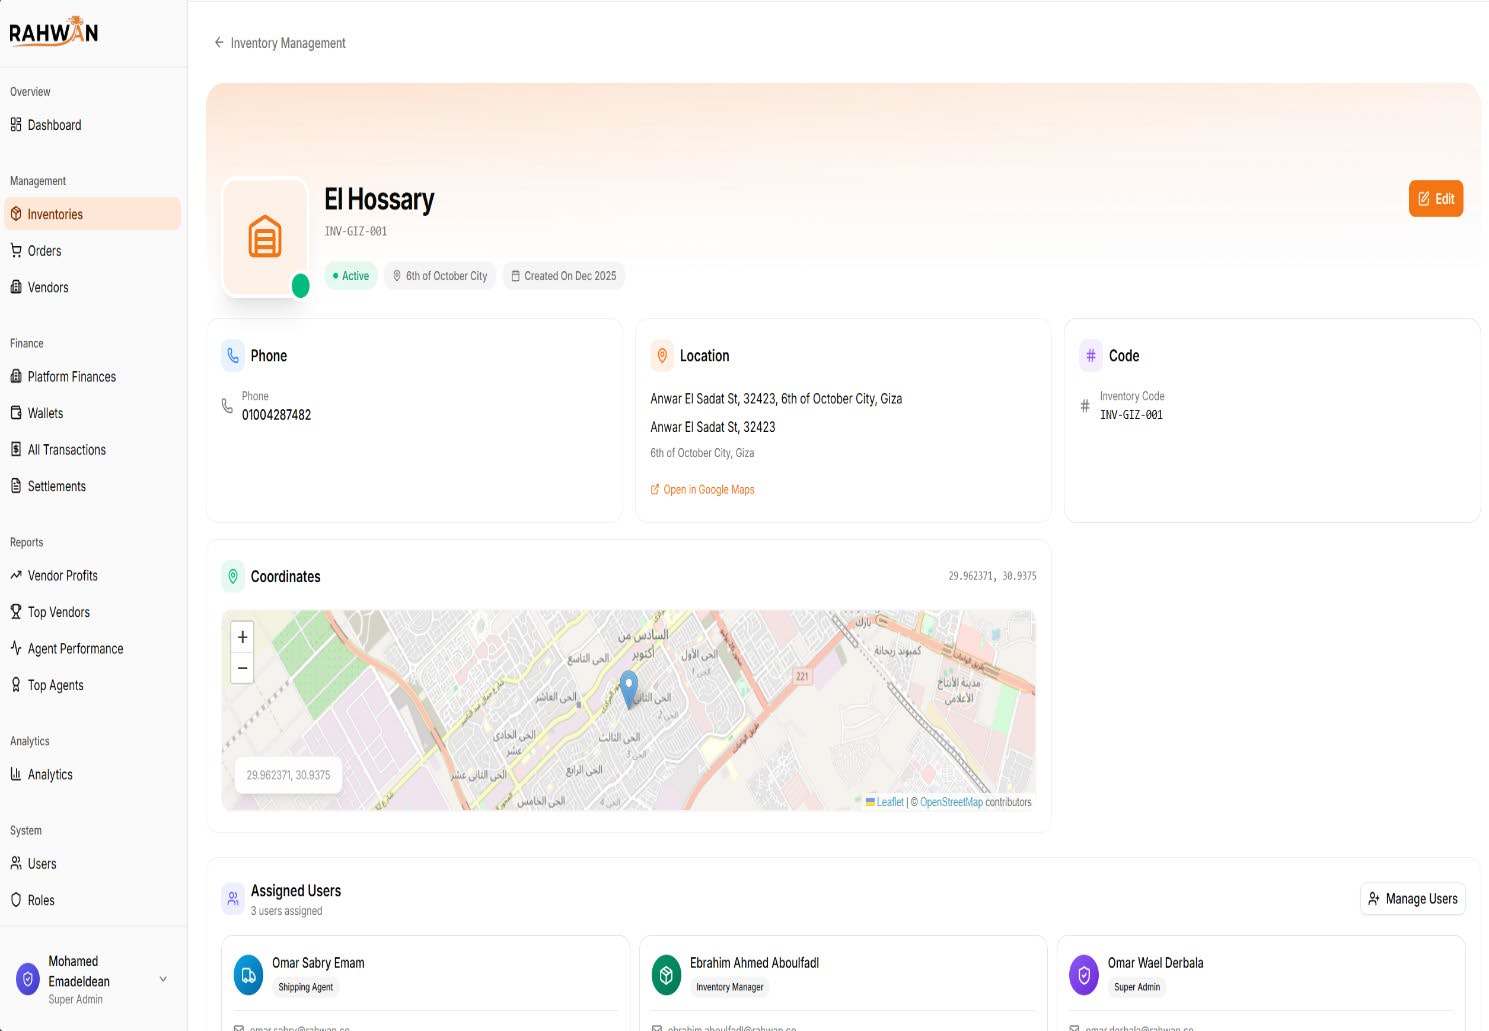Click the Assigned Users icon
Viewport: 1489px width, 1031px height.
click(233, 899)
